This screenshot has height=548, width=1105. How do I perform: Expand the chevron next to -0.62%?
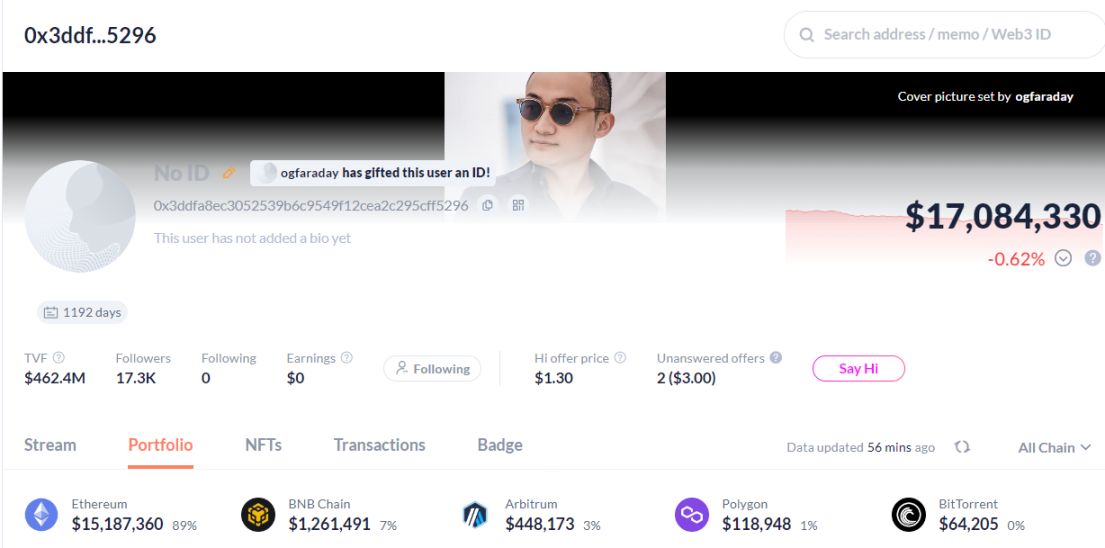tap(1064, 258)
